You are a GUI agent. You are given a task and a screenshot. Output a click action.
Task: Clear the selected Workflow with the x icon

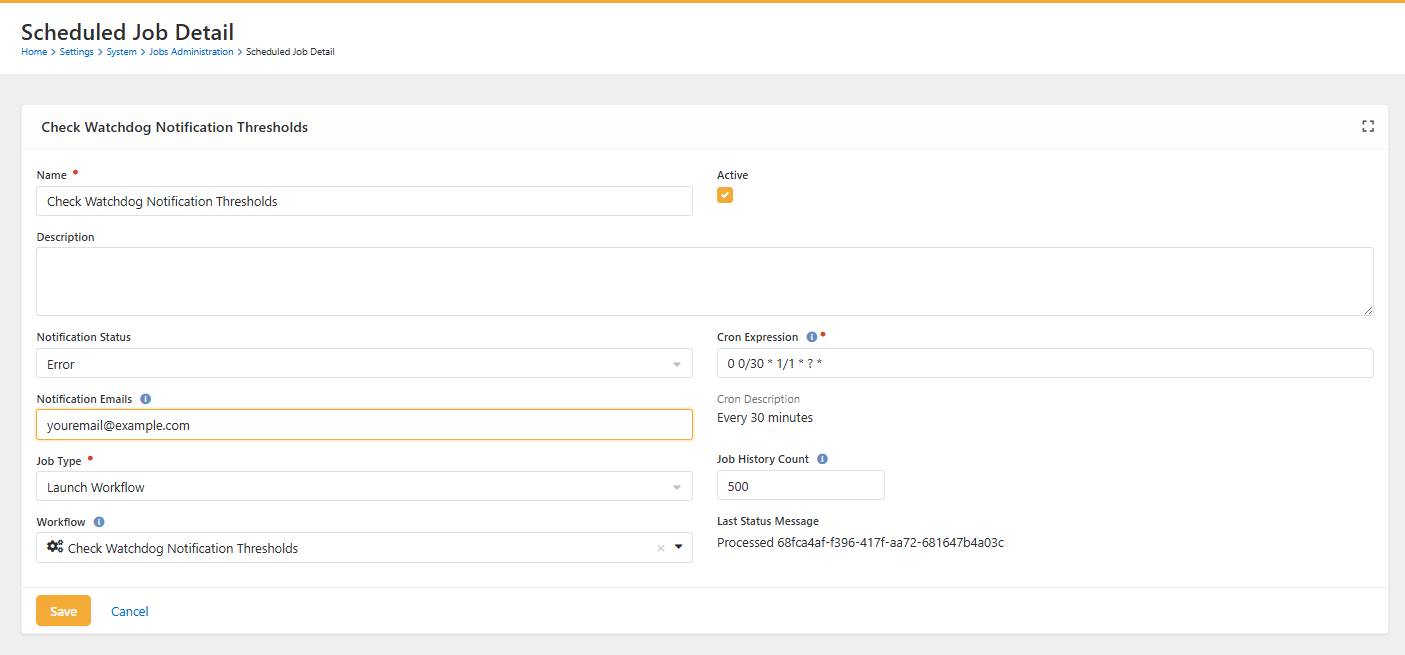[x=660, y=548]
